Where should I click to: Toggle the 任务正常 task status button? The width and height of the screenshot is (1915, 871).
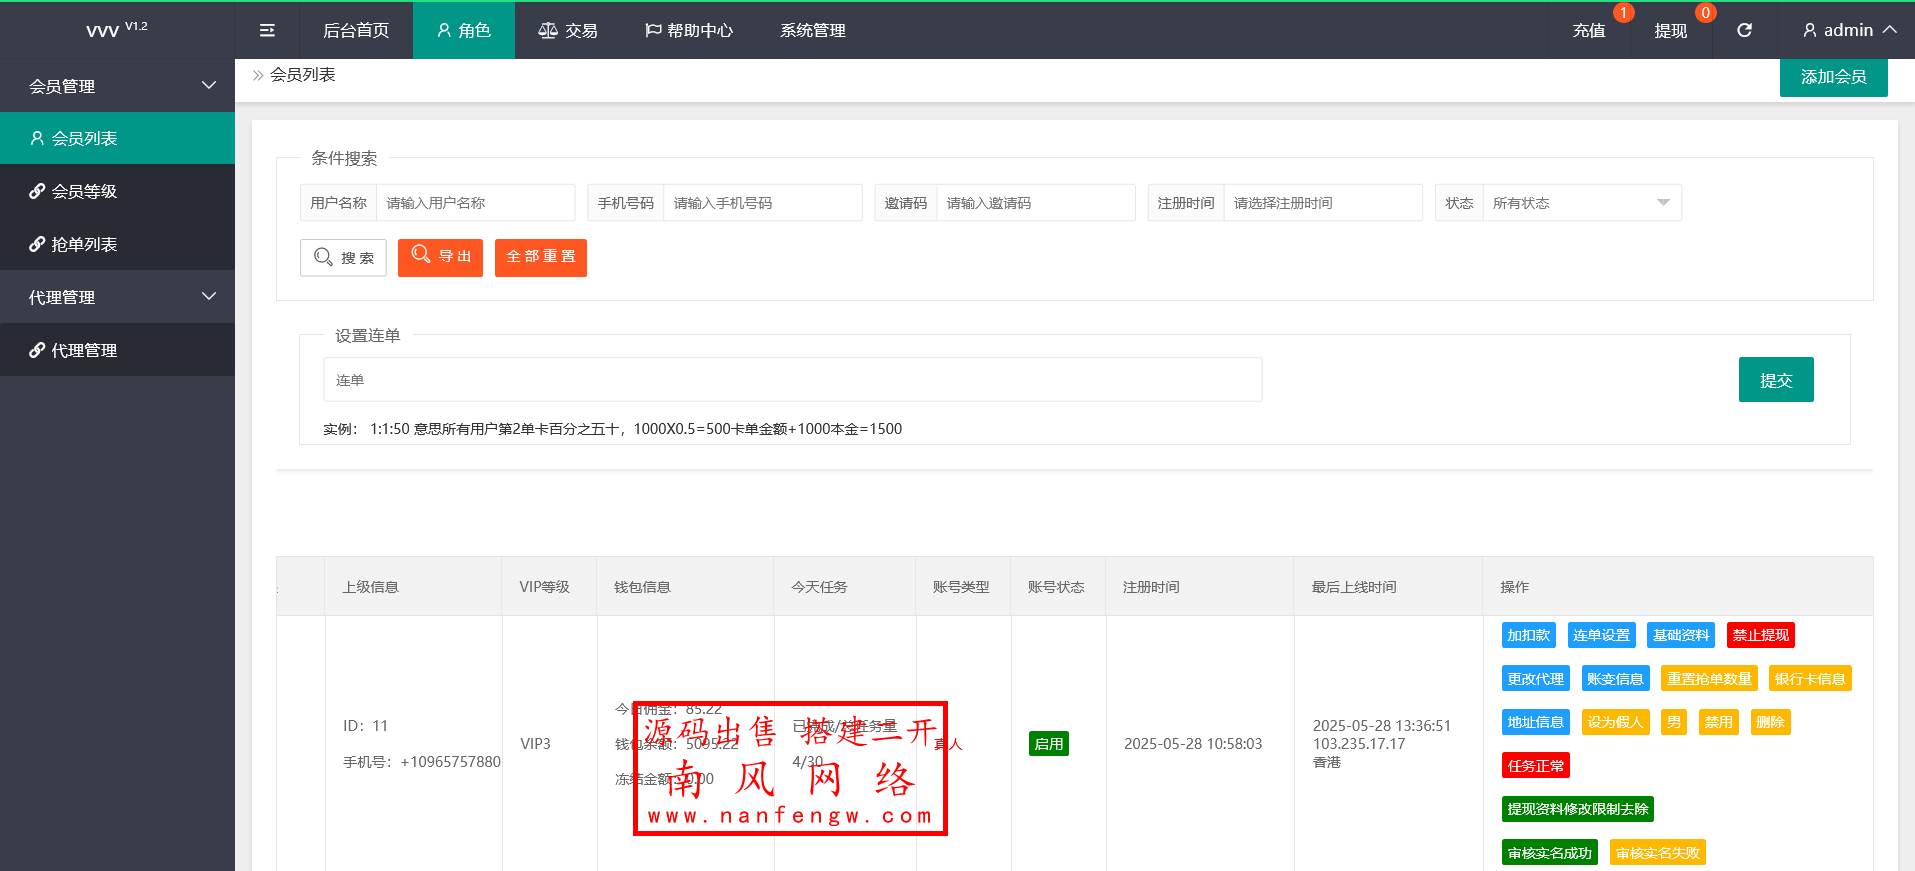pyautogui.click(x=1535, y=766)
